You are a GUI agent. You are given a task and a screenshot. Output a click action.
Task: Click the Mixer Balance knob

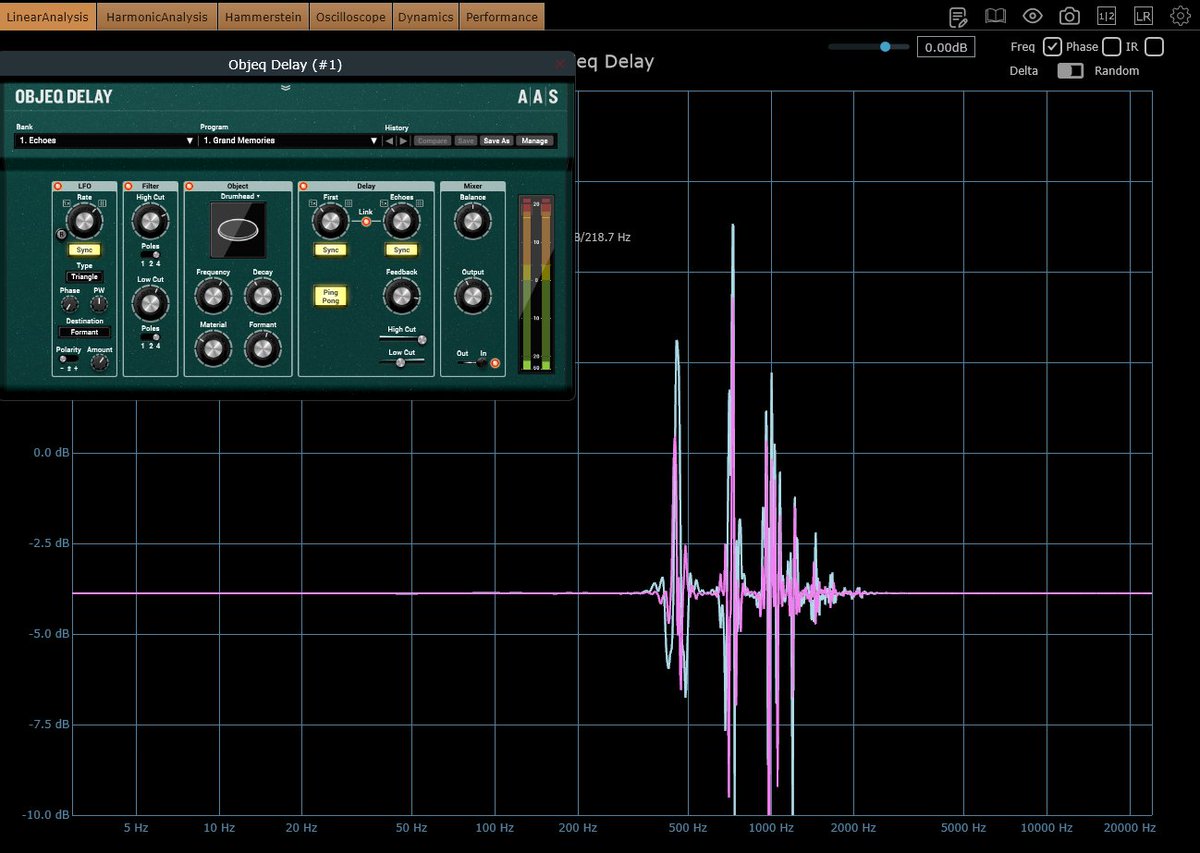tap(473, 220)
